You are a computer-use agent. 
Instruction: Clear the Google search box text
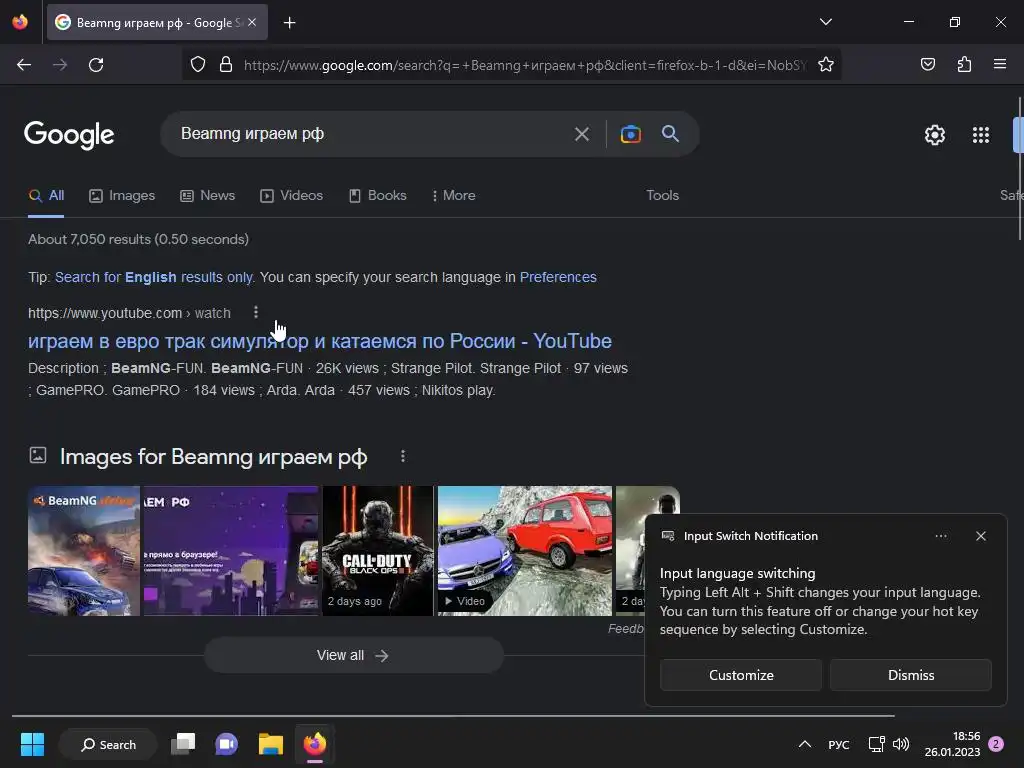(x=581, y=134)
